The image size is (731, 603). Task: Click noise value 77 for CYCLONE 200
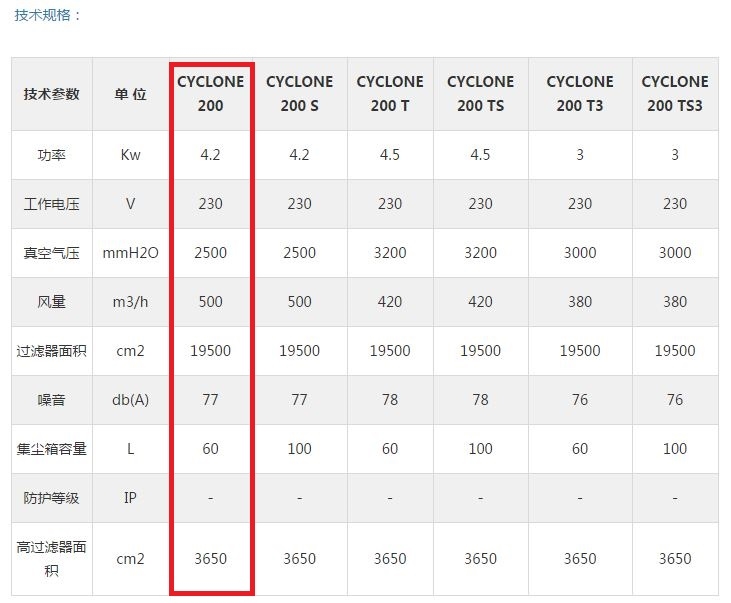(x=211, y=400)
